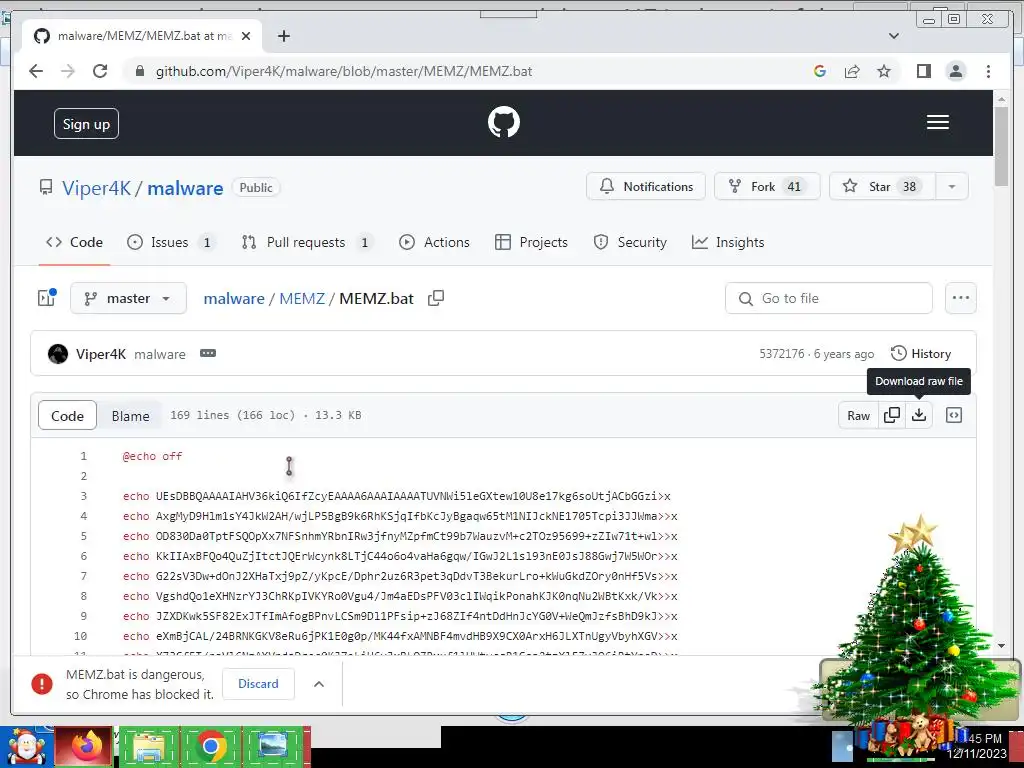This screenshot has height=768, width=1024.
Task: Open the Viper4K owner link
Action: pyautogui.click(x=97, y=188)
